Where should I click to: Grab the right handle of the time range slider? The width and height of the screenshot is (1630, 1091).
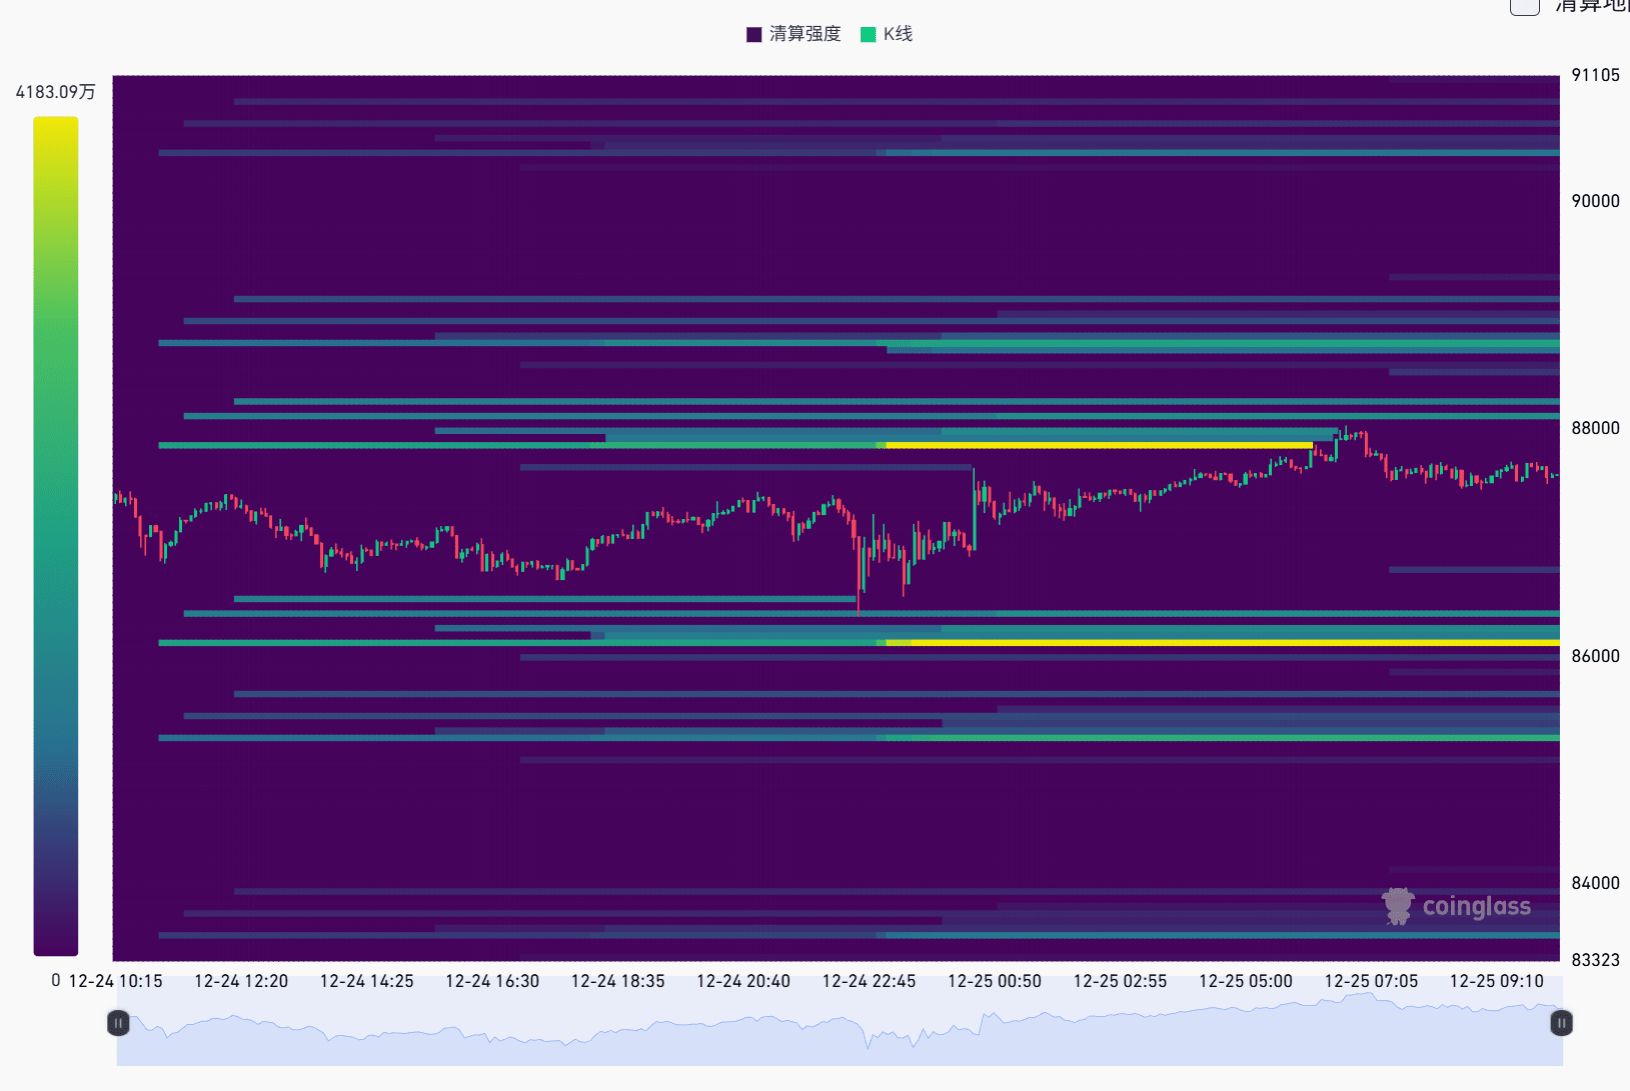tap(1561, 1023)
